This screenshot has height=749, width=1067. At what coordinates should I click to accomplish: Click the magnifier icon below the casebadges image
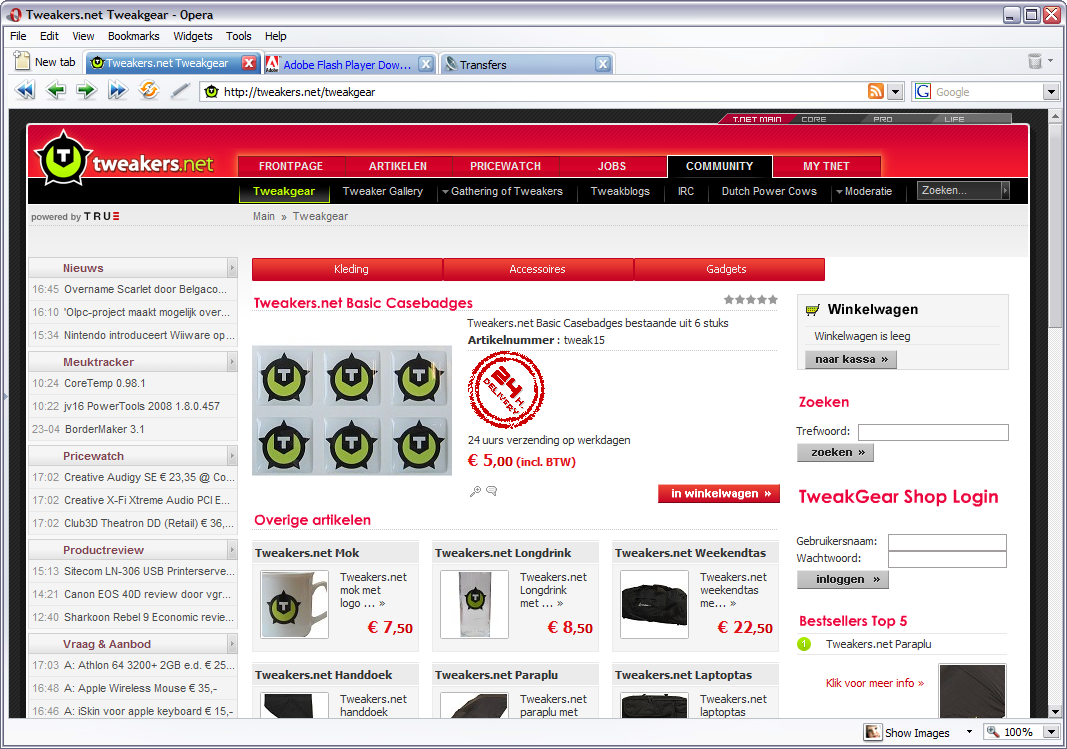(x=475, y=491)
